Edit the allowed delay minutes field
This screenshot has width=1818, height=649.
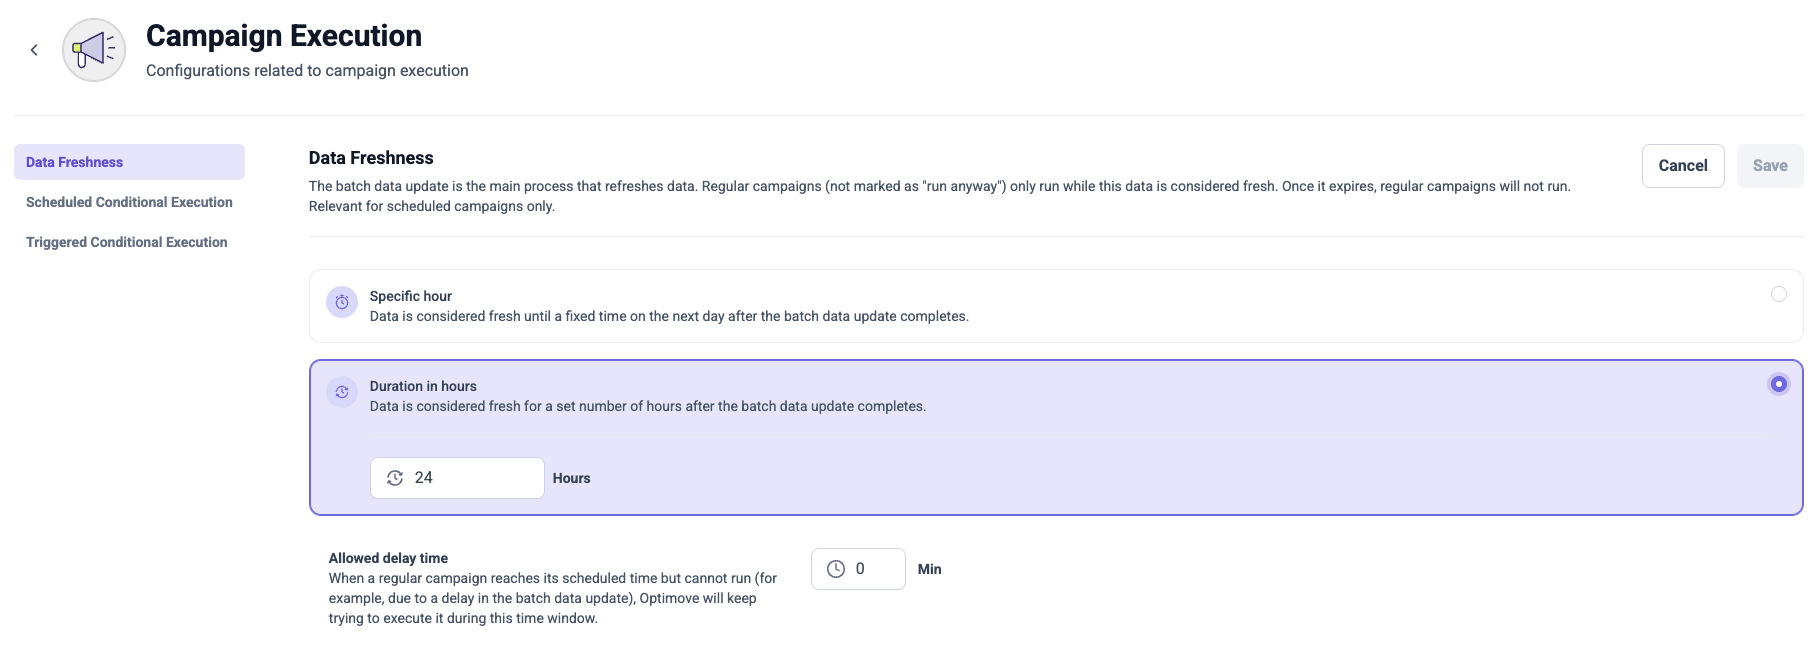coord(858,569)
